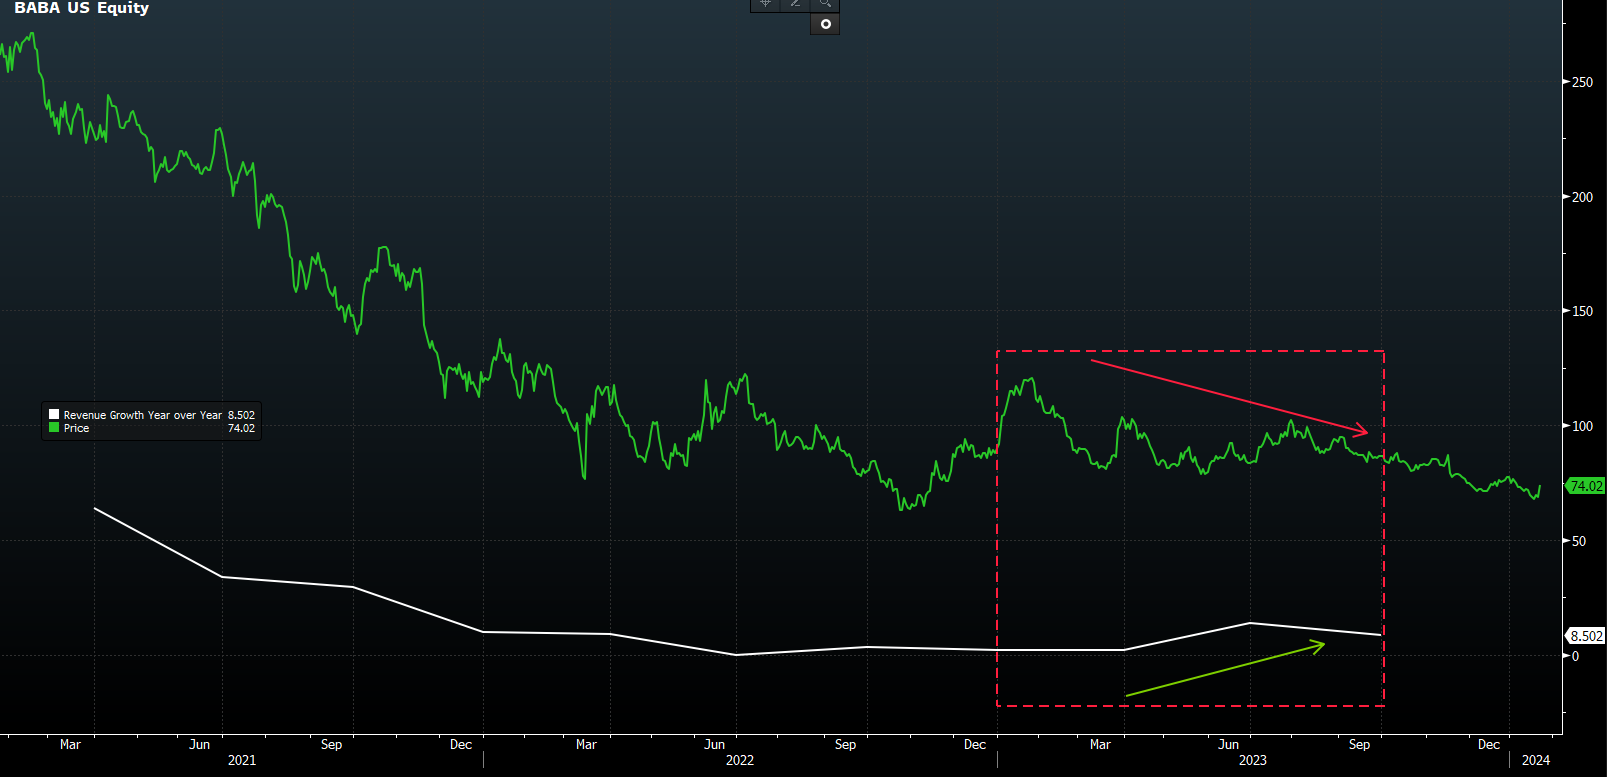Click the green 74.02 price tag on axis

tap(1586, 486)
